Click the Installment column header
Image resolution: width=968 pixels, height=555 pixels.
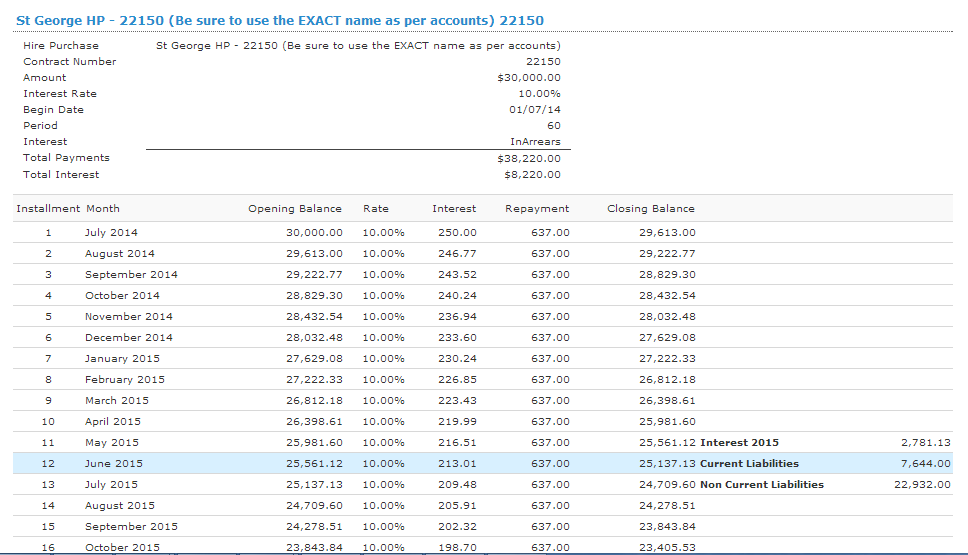pos(48,209)
